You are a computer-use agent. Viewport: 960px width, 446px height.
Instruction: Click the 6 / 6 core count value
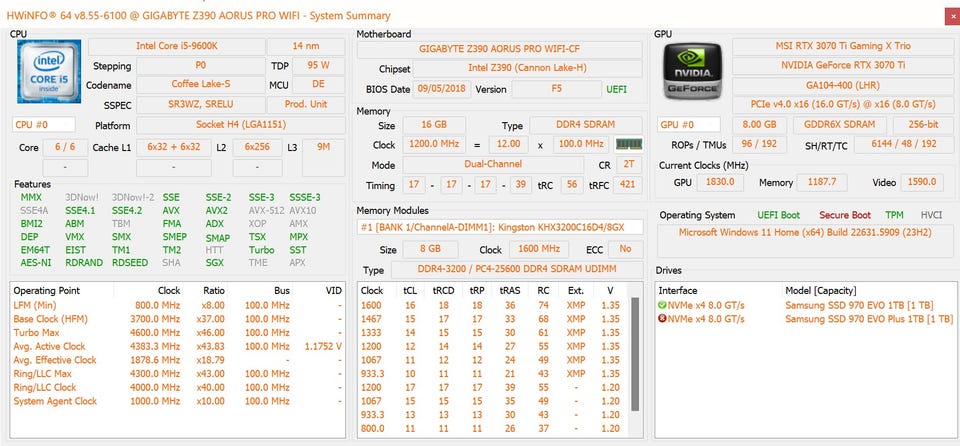point(65,148)
